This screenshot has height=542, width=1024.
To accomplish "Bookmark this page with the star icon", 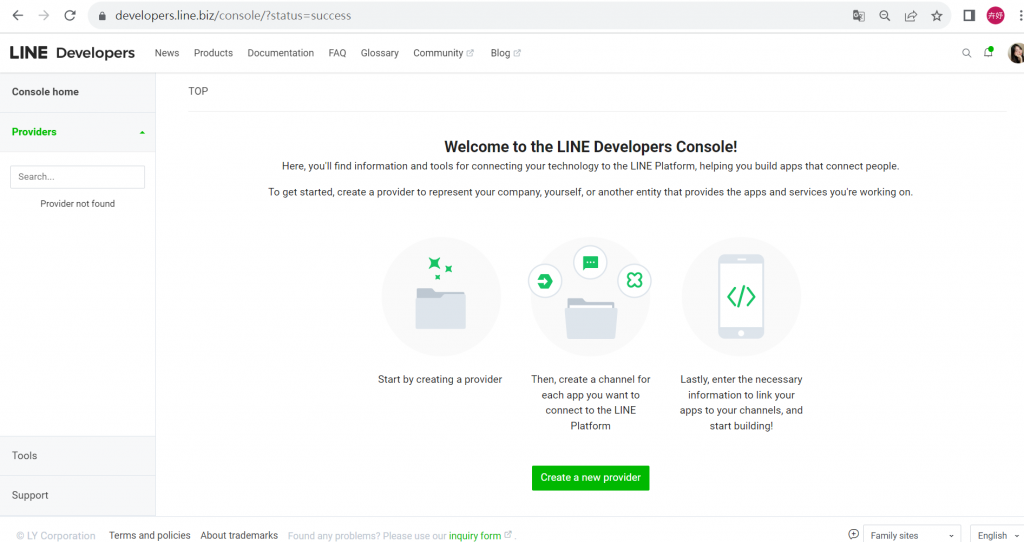I will [936, 16].
